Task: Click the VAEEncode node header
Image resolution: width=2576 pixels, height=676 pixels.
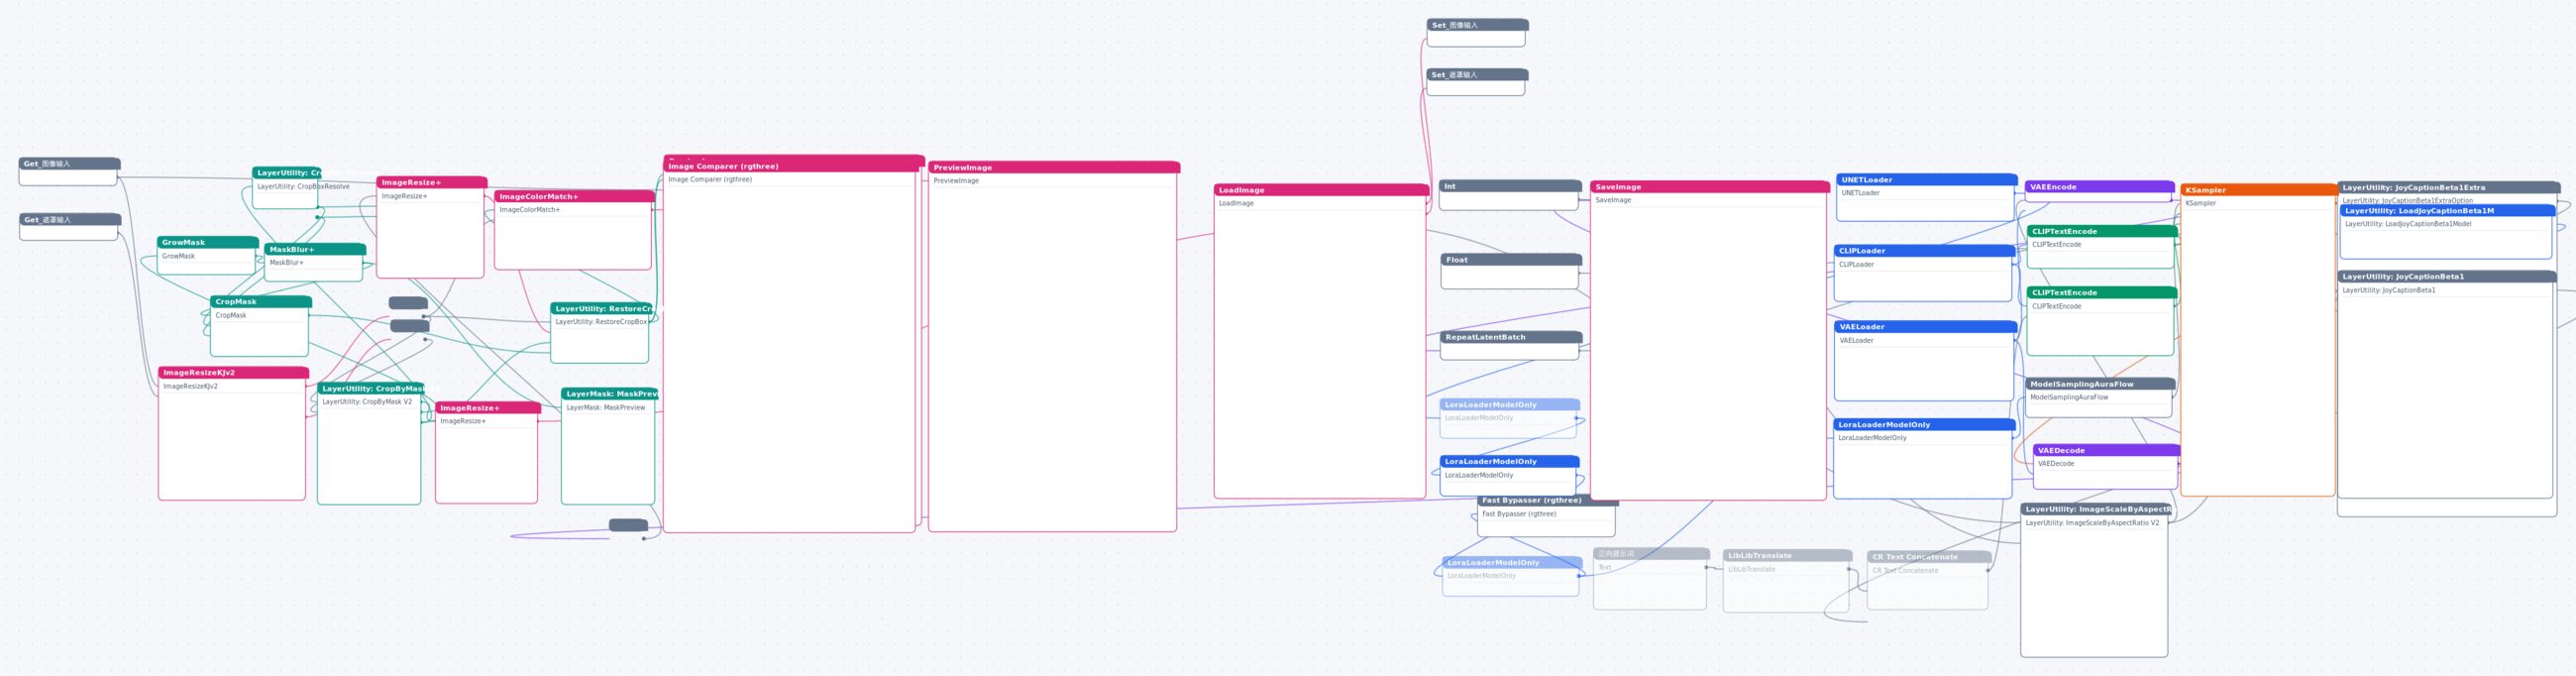Action: pyautogui.click(x=2100, y=187)
